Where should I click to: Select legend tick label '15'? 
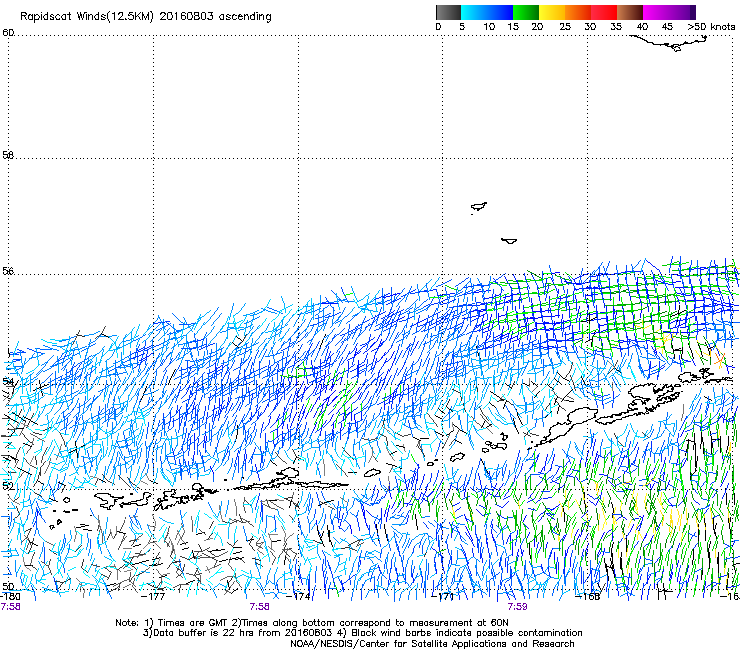(x=513, y=27)
